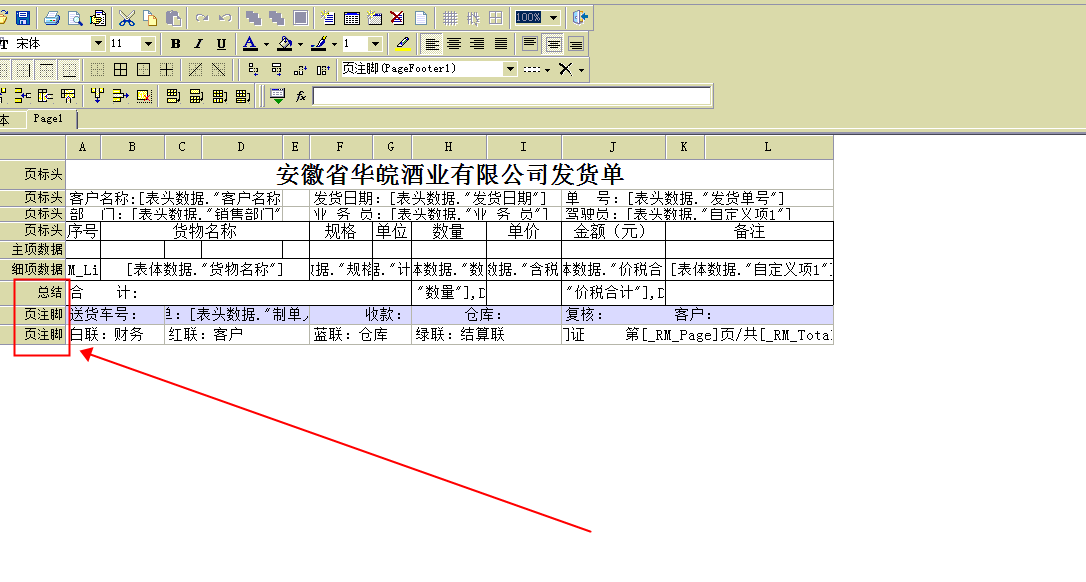Click the Save floppy disk icon
The height and width of the screenshot is (582, 1086).
click(23, 17)
